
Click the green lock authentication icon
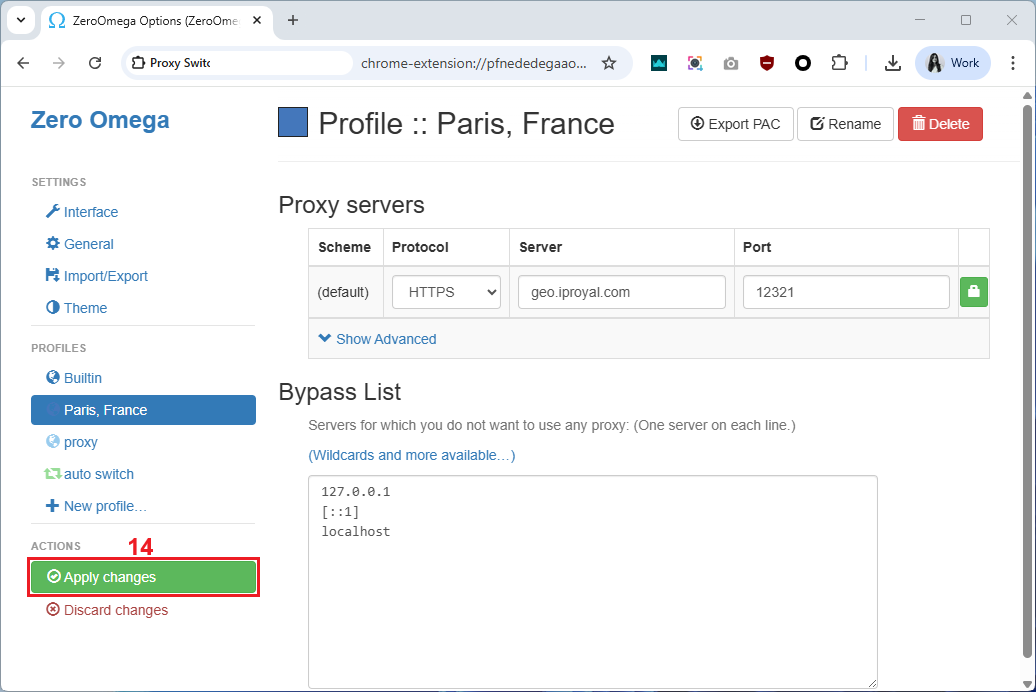click(x=973, y=292)
